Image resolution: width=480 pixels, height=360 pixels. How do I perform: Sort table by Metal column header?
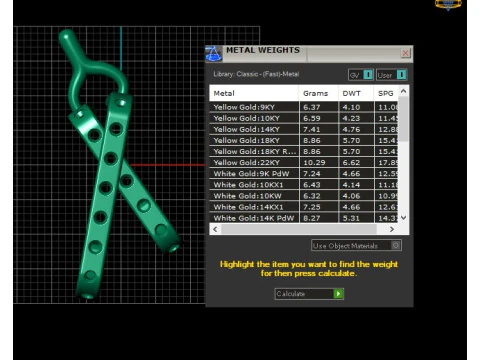click(254, 93)
